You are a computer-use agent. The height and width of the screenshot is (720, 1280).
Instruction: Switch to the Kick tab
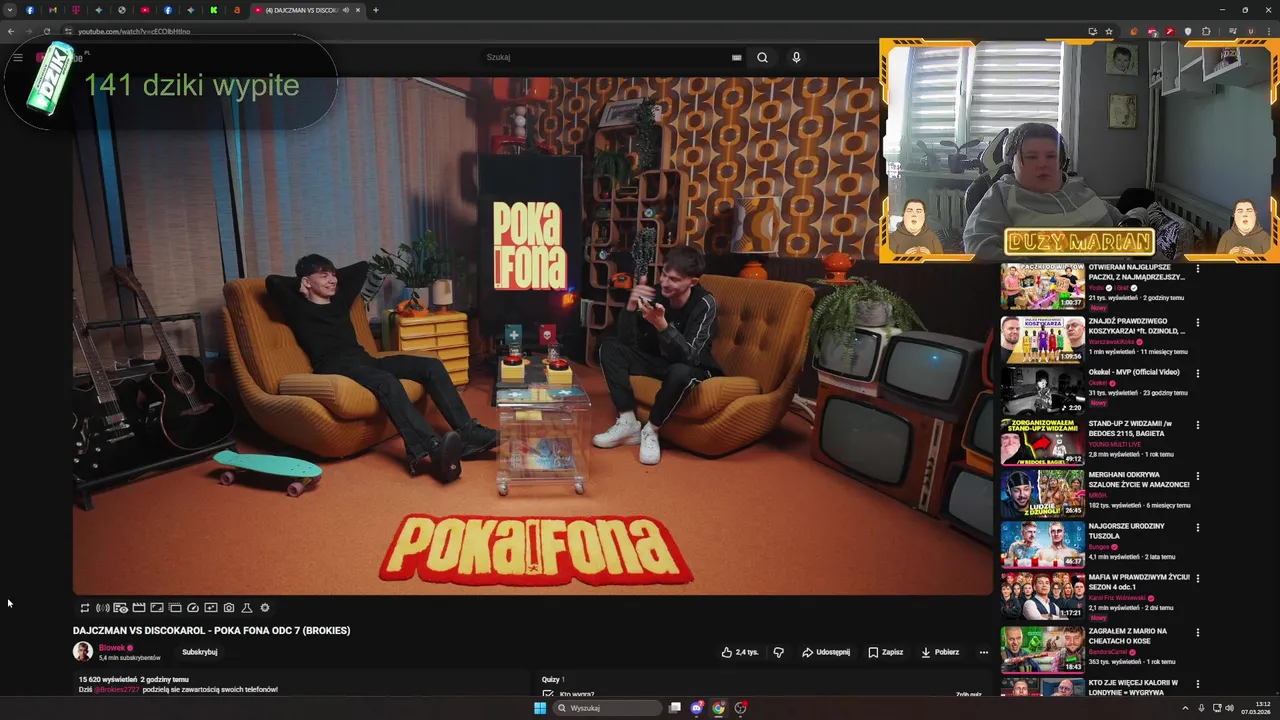214,10
